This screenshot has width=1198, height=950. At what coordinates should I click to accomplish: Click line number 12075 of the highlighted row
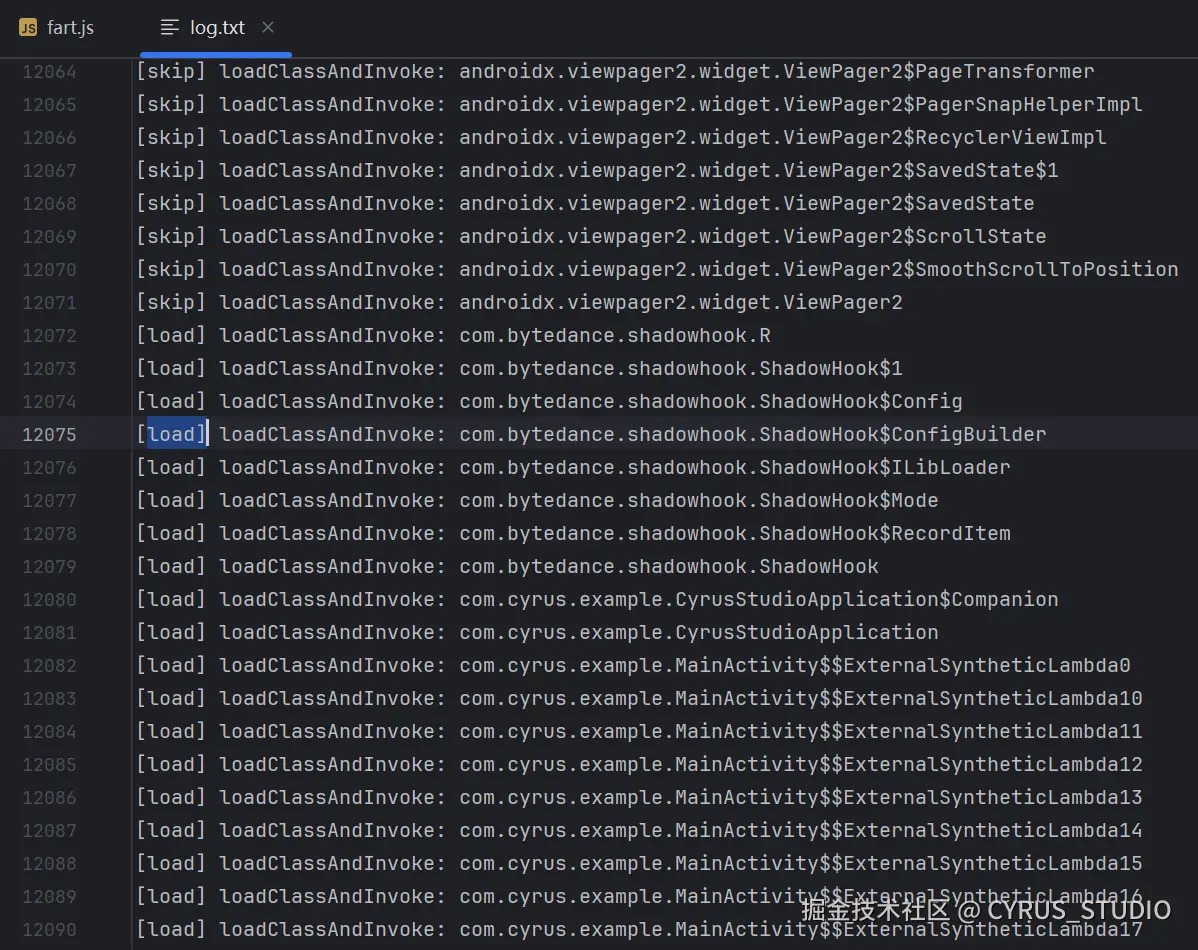(50, 433)
